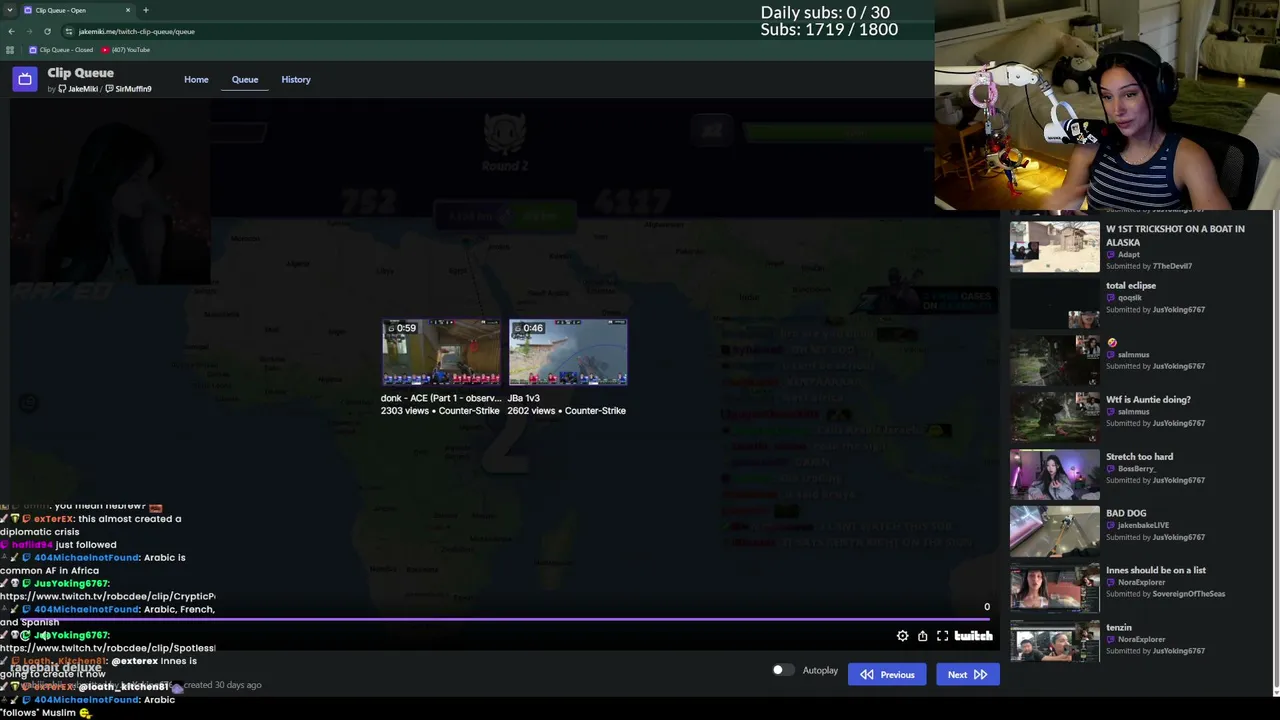
Task: Go back with the browser back arrow
Action: point(11,31)
